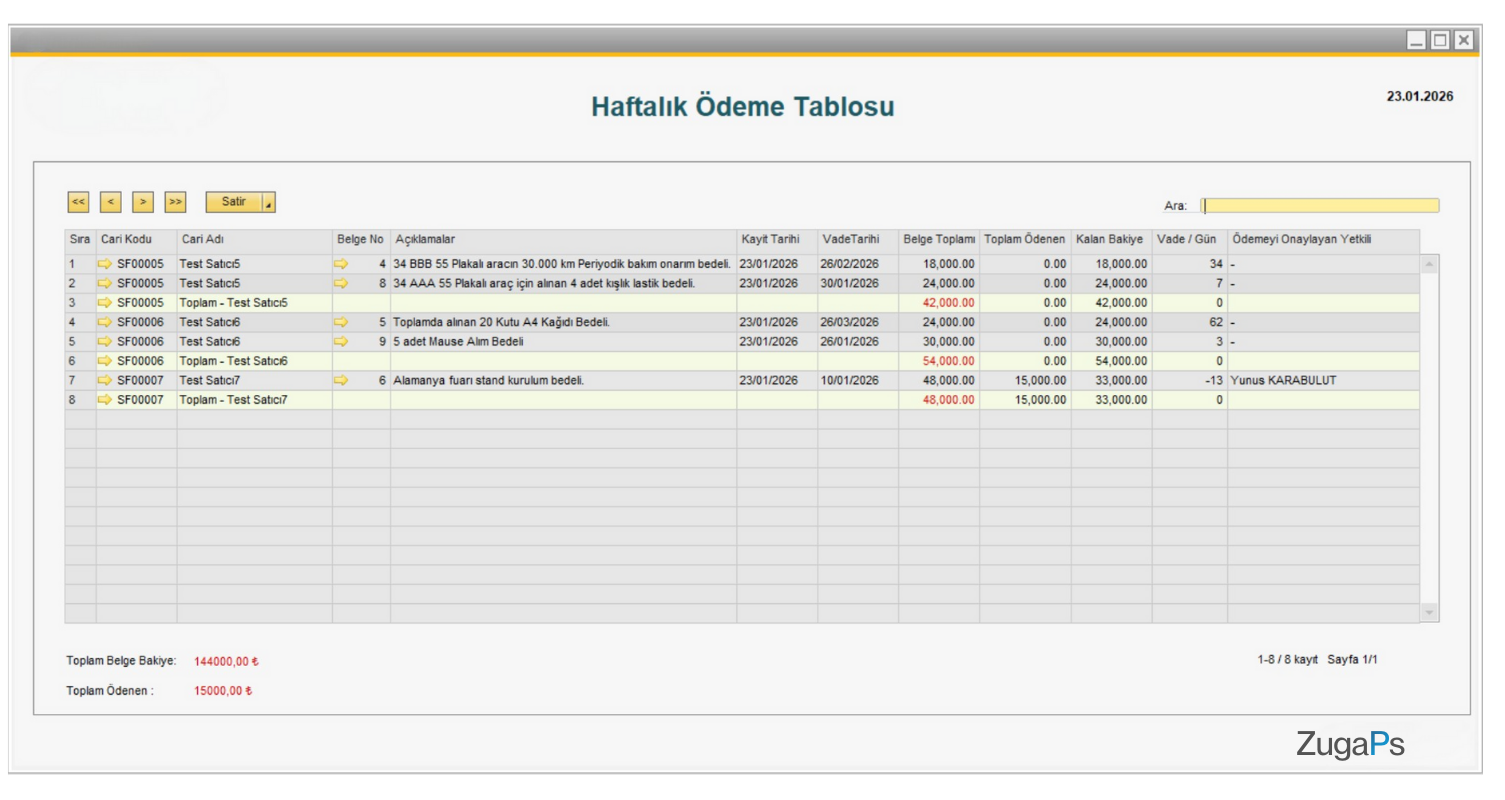1505x800 pixels.
Task: Click the arrow icon beside SF00007 vendor code
Action: tap(104, 380)
